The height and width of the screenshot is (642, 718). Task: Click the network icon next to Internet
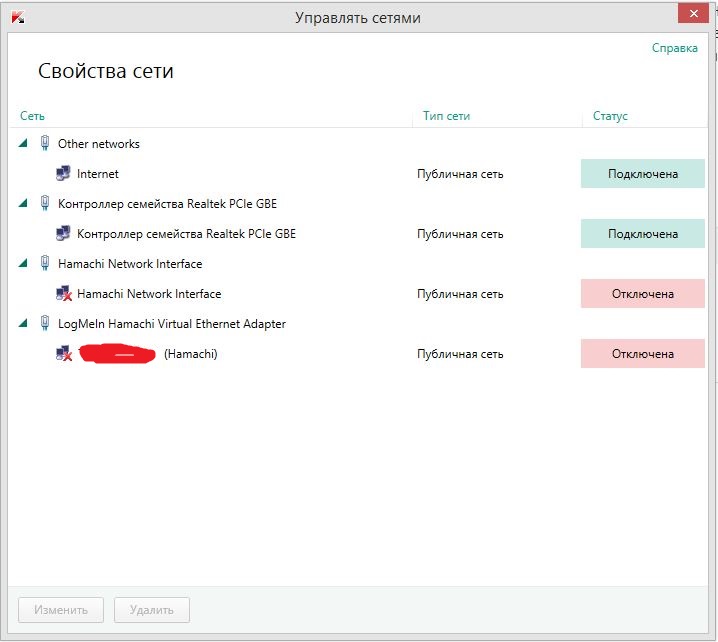point(63,173)
